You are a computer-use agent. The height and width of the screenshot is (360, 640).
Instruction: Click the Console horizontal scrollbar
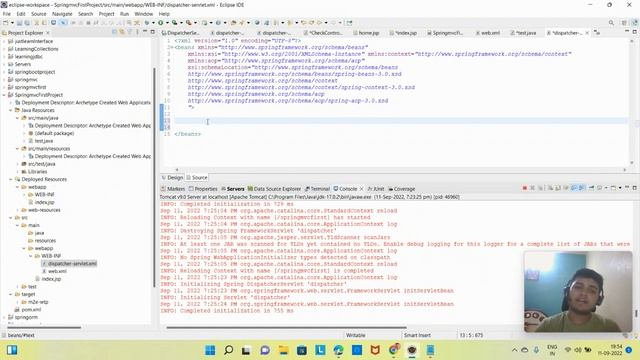[x=286, y=327]
